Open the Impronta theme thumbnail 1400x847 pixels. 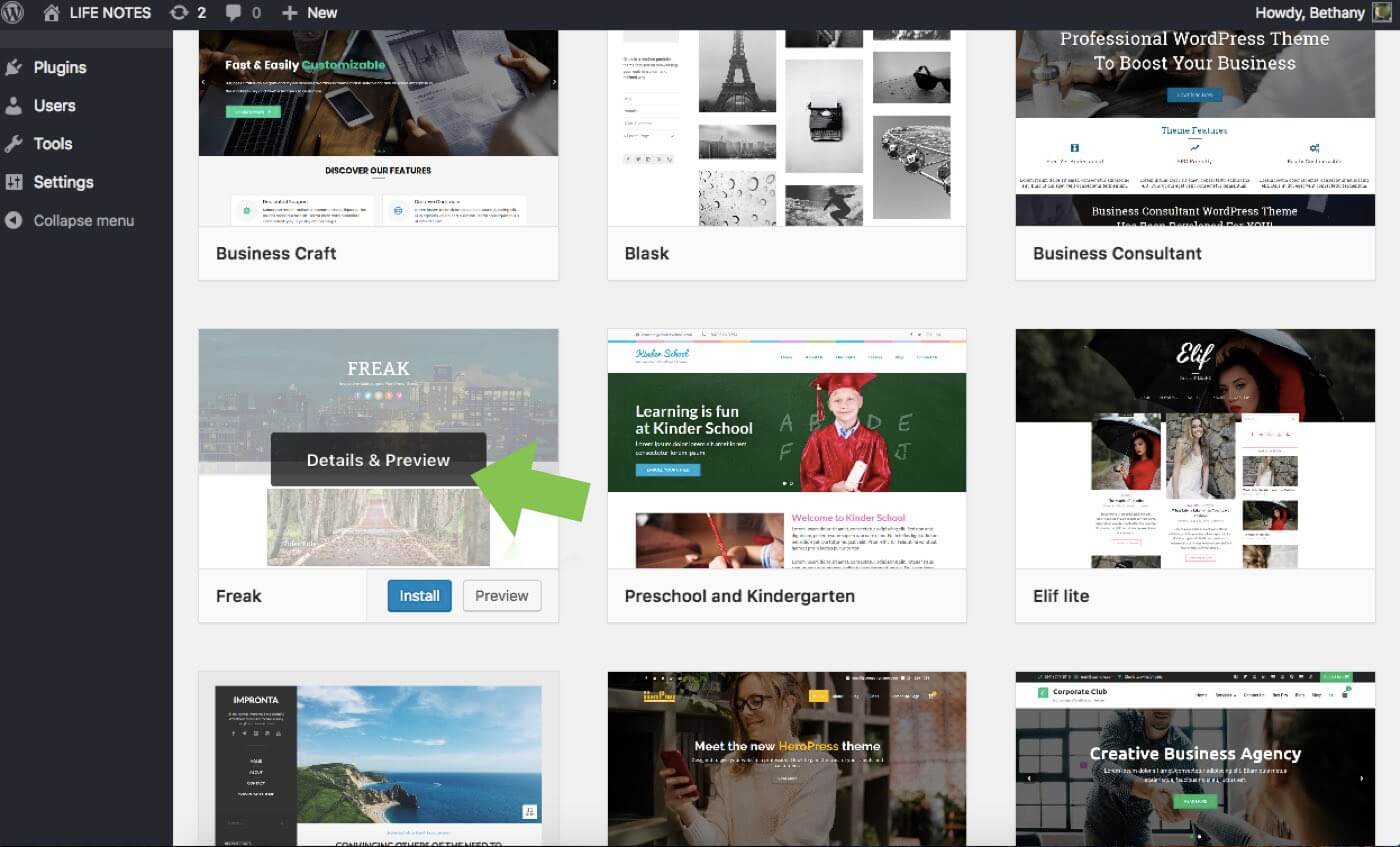tap(378, 759)
